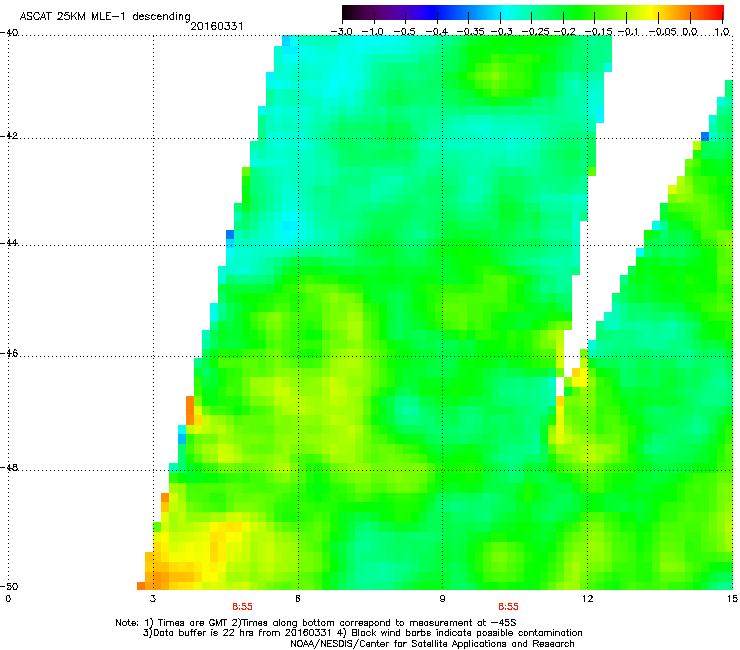Select the -0.1 color scale label
Viewport: 740px width, 650px height.
(627, 32)
